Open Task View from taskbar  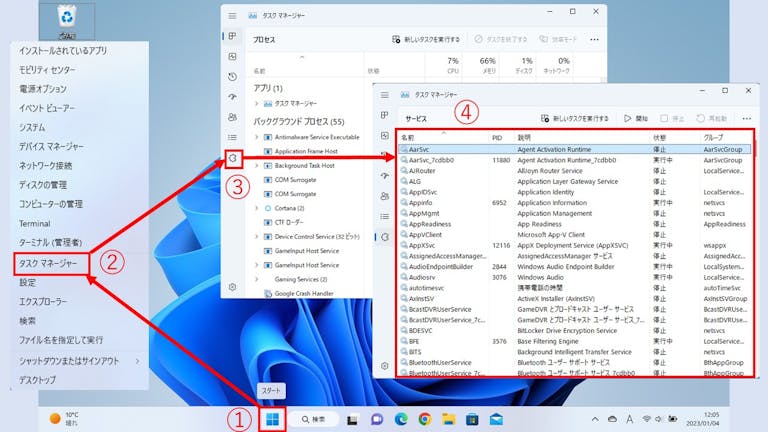click(x=353, y=420)
